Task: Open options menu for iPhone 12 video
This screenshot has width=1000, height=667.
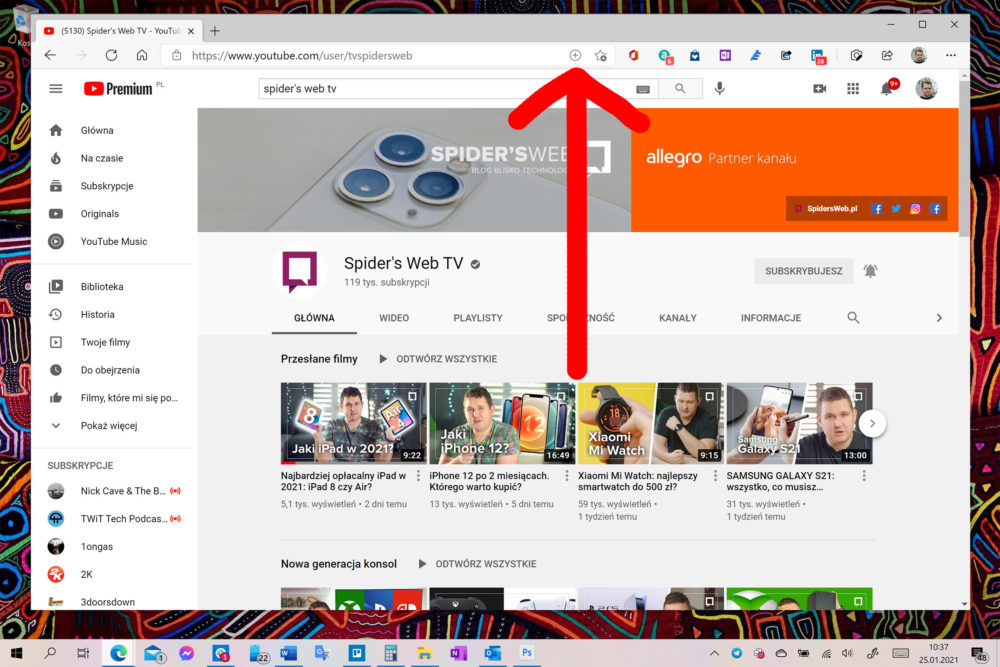Action: point(567,476)
